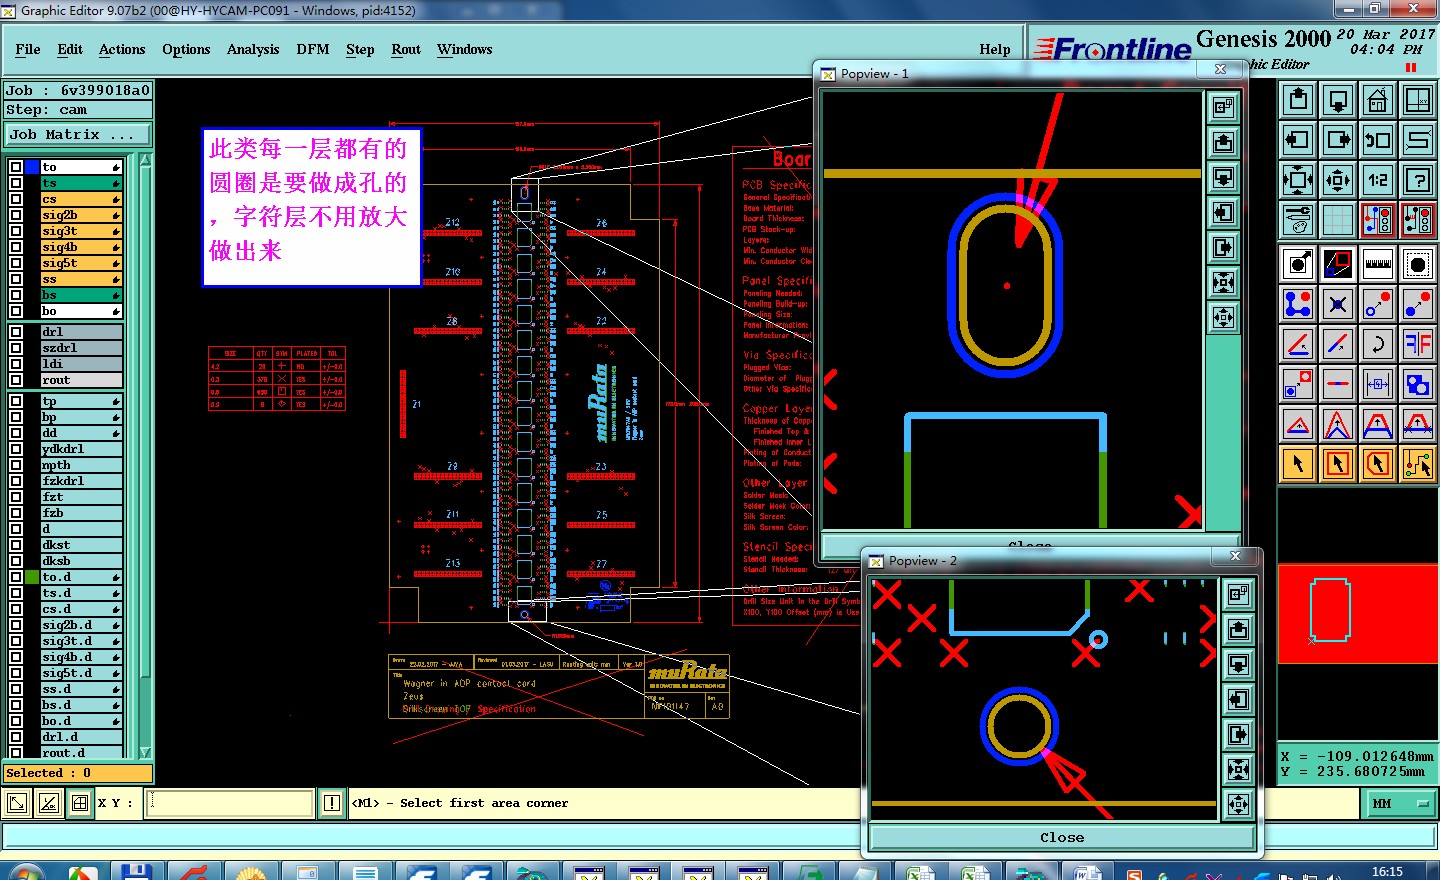
Task: Open the Rout menu
Action: (x=406, y=49)
